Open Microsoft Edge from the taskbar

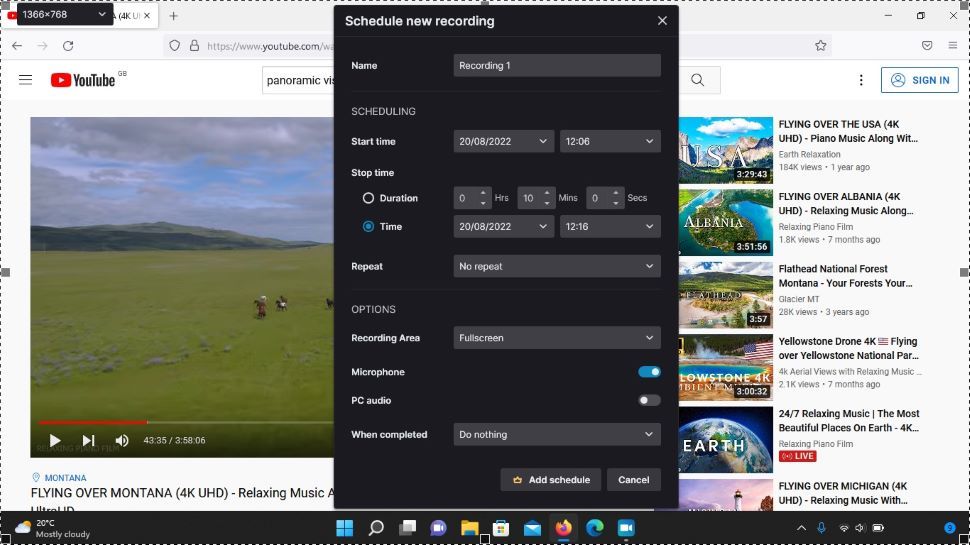point(594,528)
